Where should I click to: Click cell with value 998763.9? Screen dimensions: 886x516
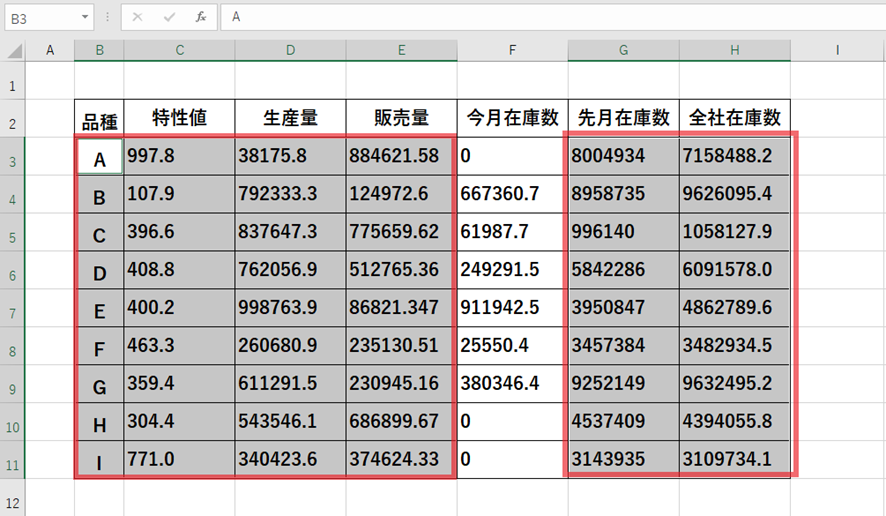pyautogui.click(x=290, y=308)
